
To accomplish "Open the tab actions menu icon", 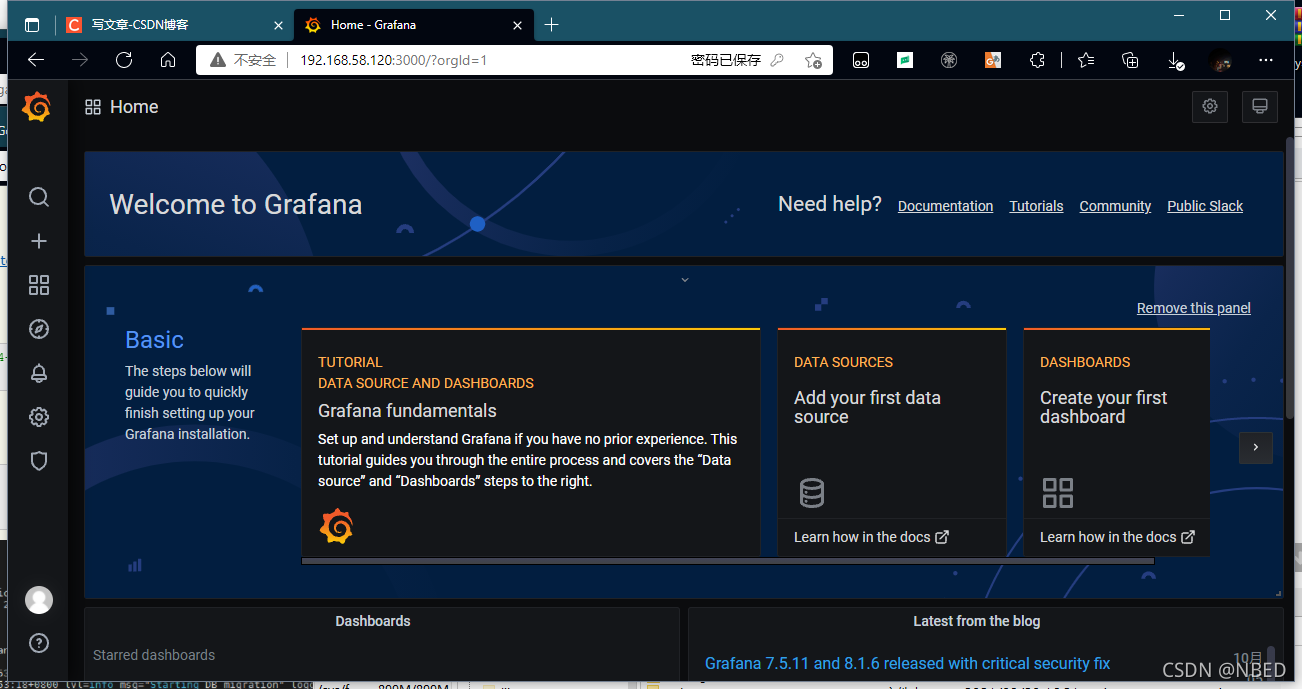I will point(32,25).
